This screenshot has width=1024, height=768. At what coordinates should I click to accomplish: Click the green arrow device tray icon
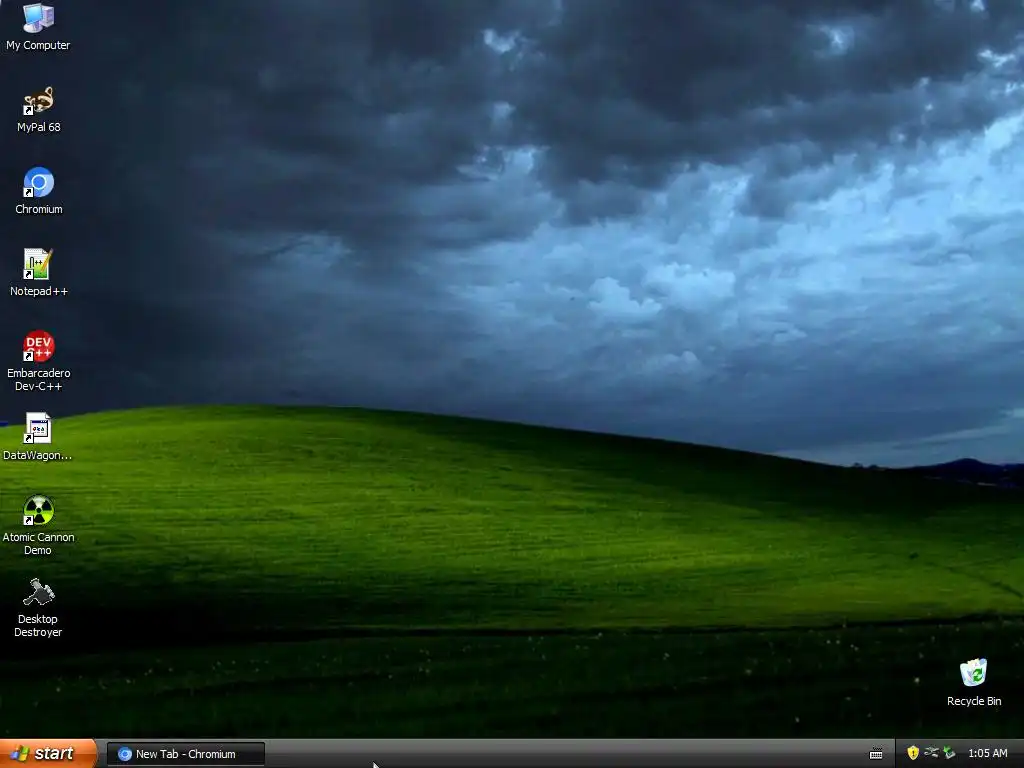pos(950,753)
